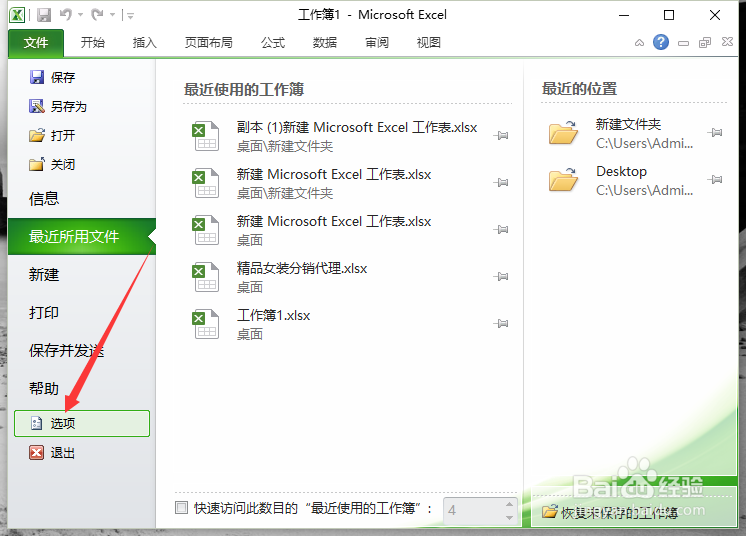Switch to the 页面布局 ribbon tab

coord(209,43)
